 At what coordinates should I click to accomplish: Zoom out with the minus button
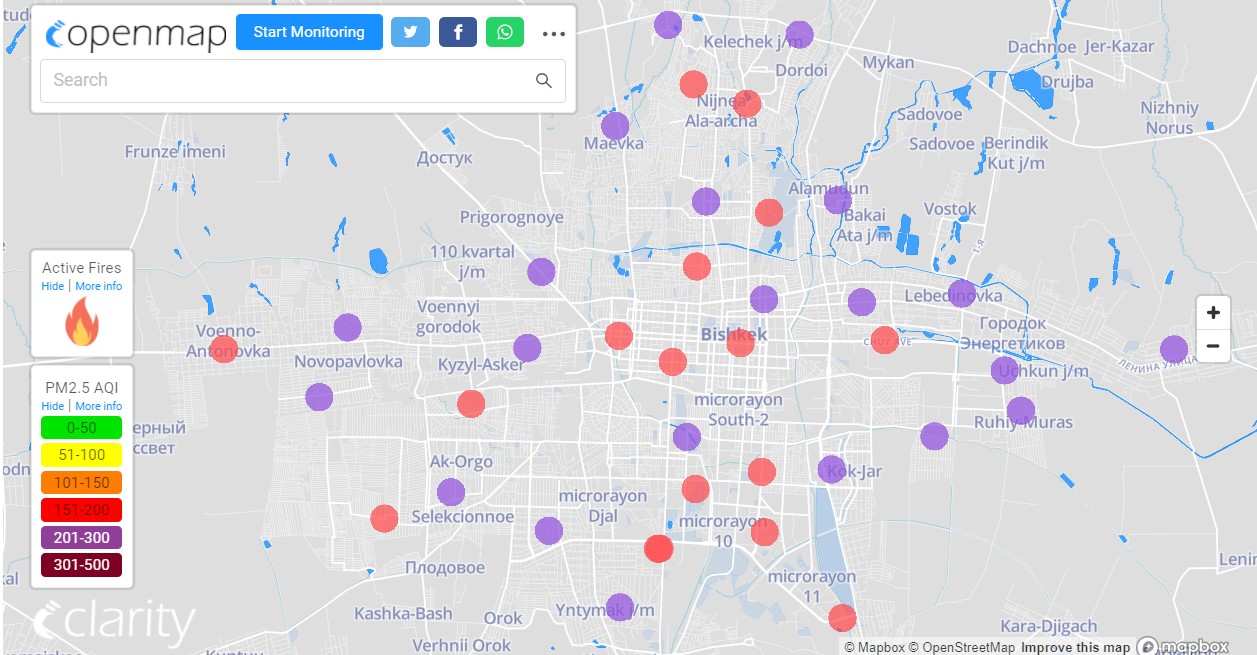click(1213, 346)
